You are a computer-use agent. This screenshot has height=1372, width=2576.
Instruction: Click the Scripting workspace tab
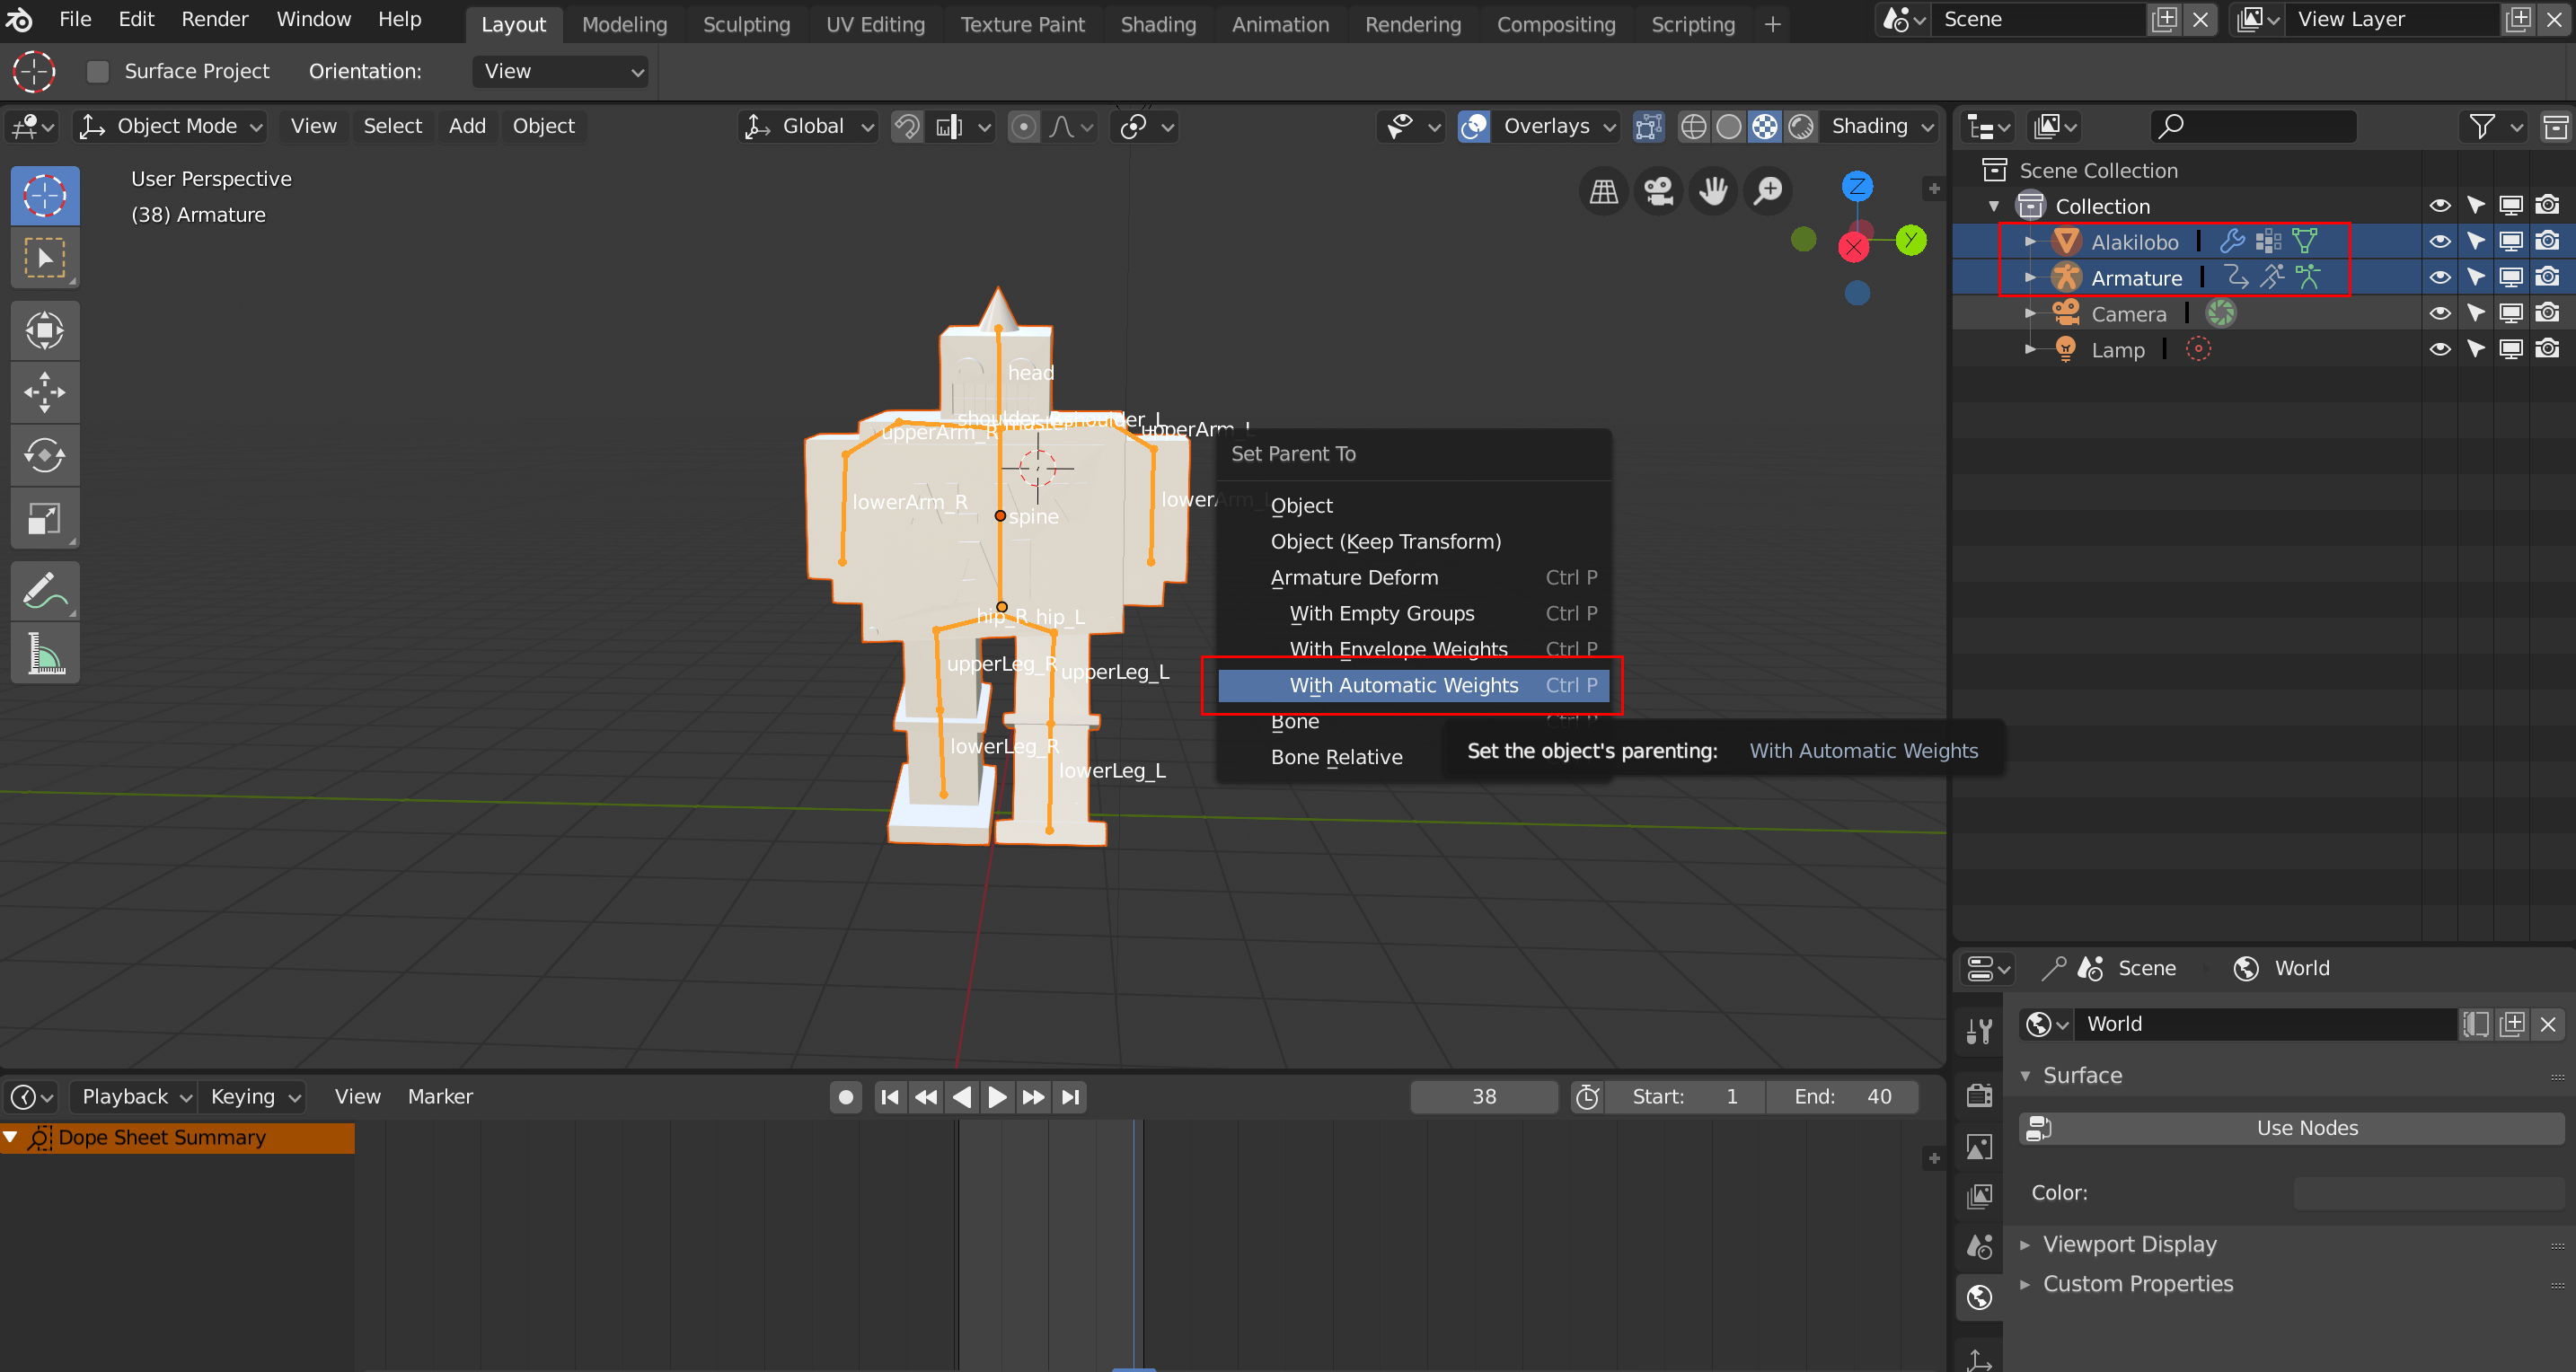point(1693,24)
